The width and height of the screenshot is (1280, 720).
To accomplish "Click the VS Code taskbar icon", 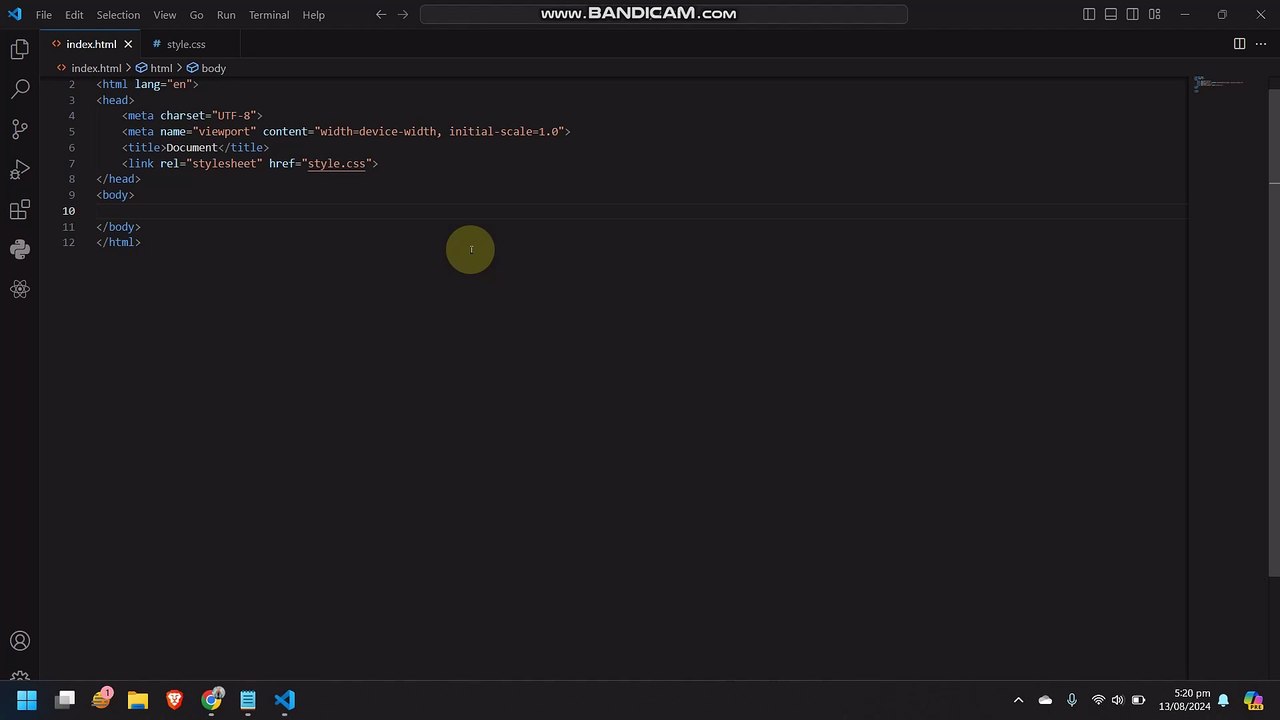I will click(285, 700).
